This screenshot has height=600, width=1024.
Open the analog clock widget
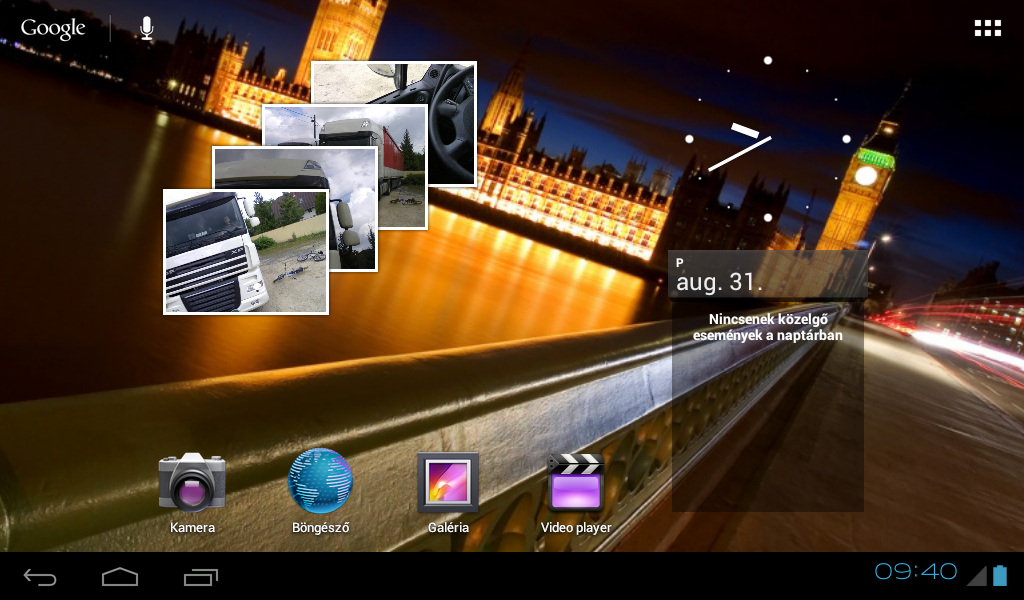tap(768, 138)
